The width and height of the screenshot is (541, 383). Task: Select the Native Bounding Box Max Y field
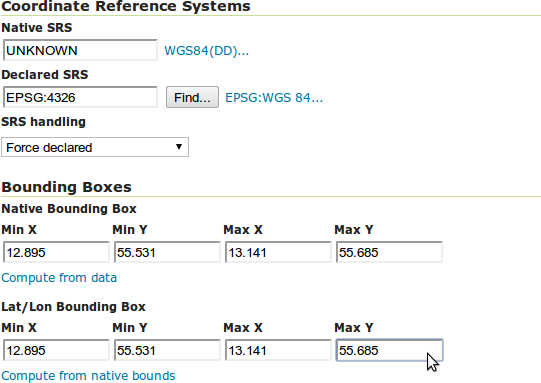tap(389, 252)
